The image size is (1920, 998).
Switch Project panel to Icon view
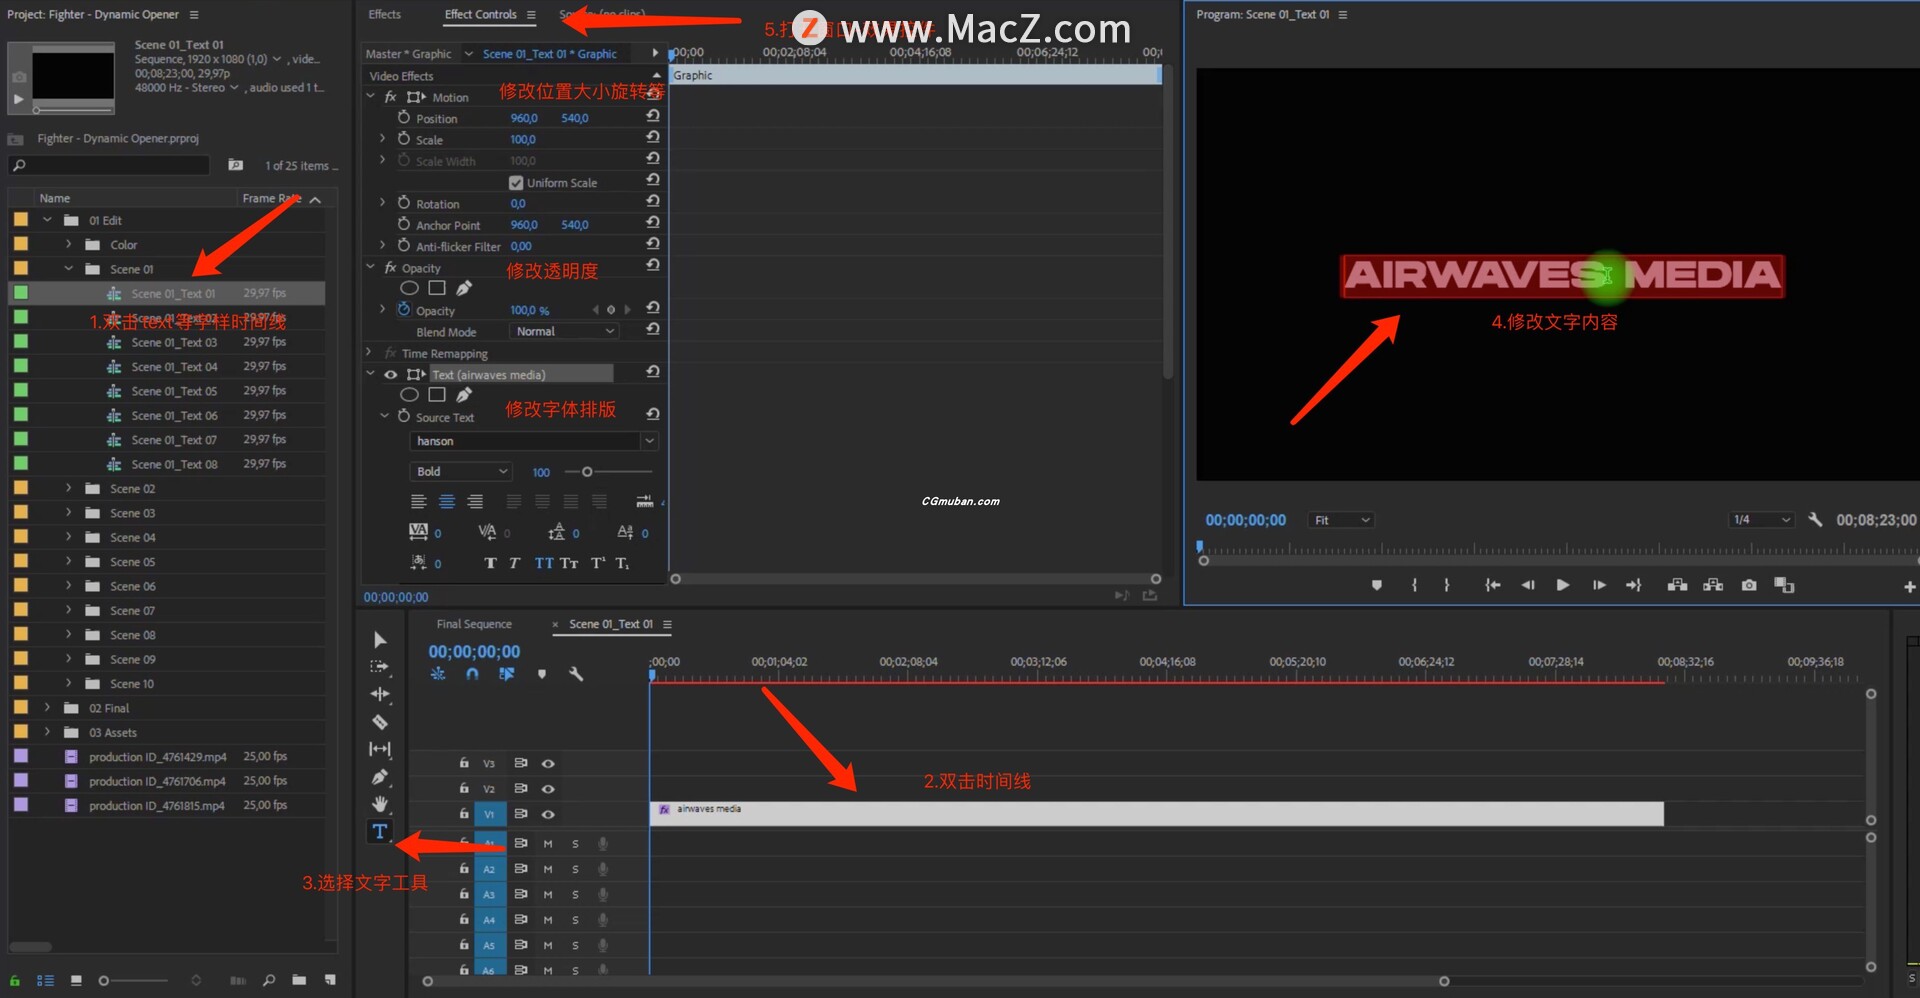pyautogui.click(x=76, y=980)
